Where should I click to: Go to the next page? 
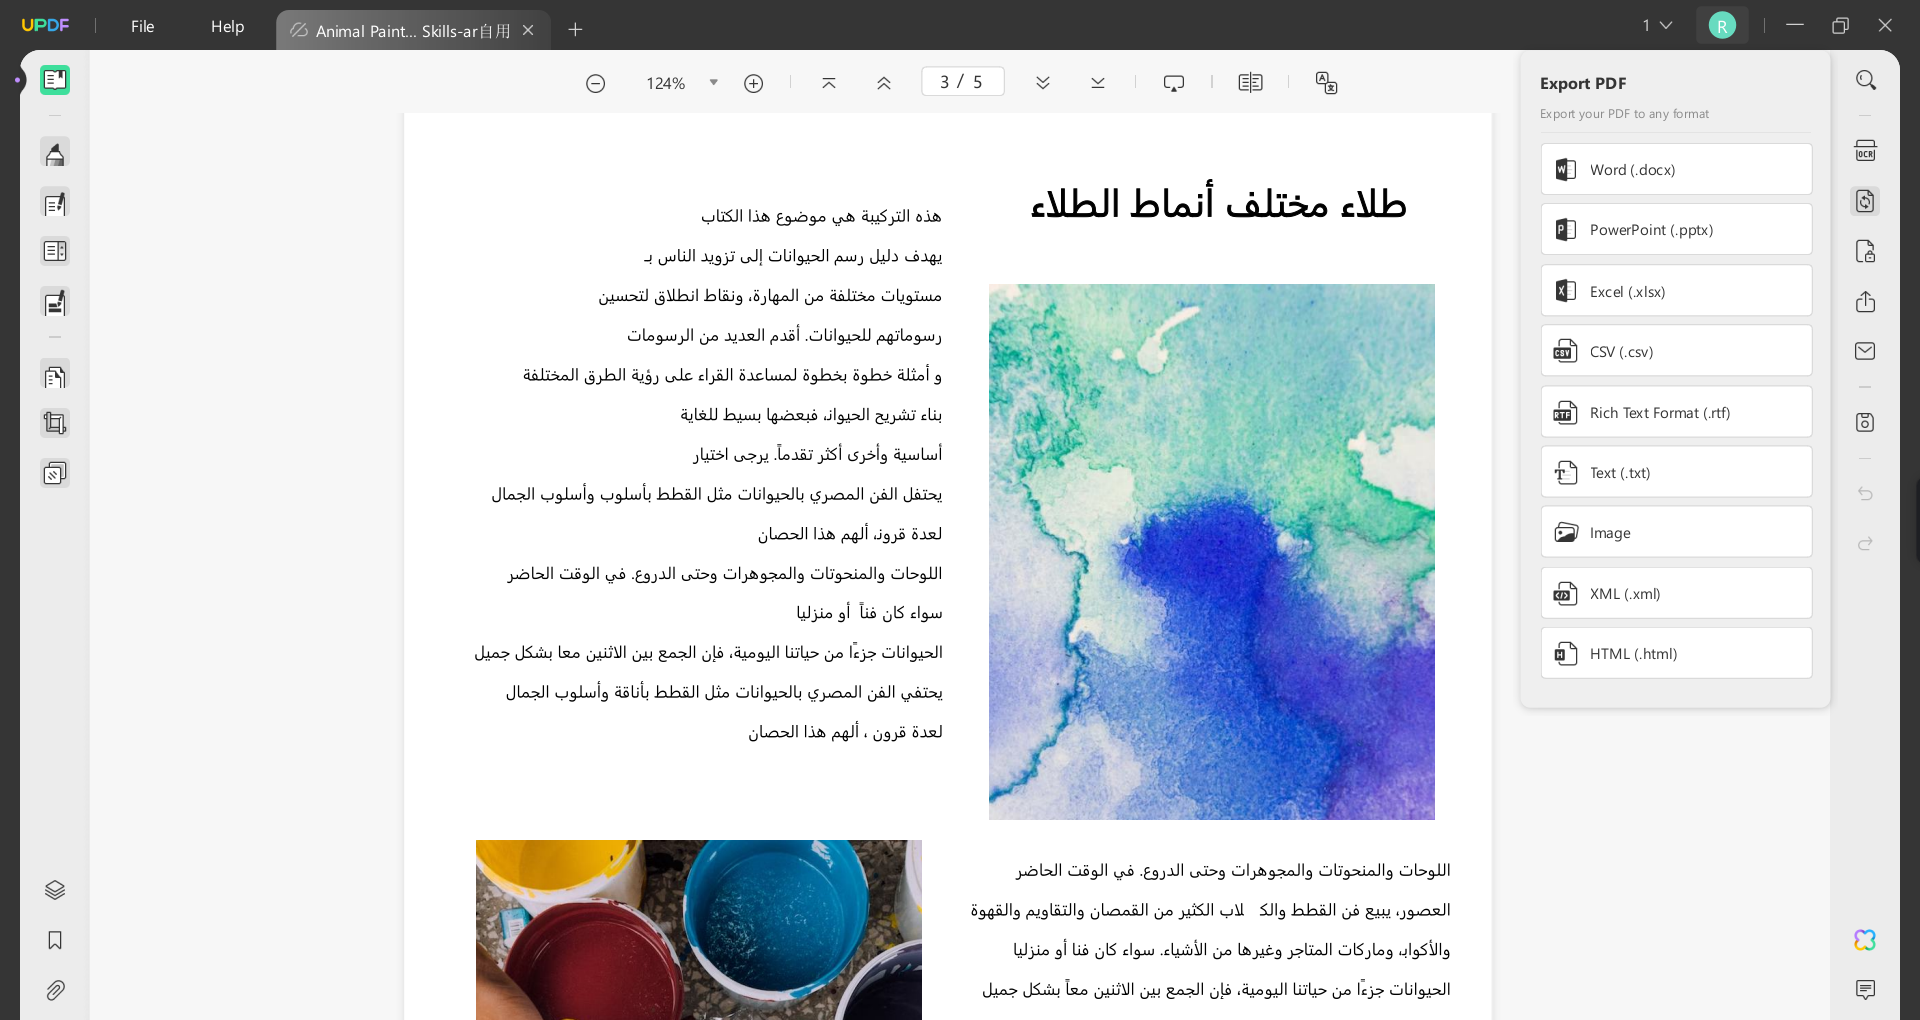pos(1043,83)
